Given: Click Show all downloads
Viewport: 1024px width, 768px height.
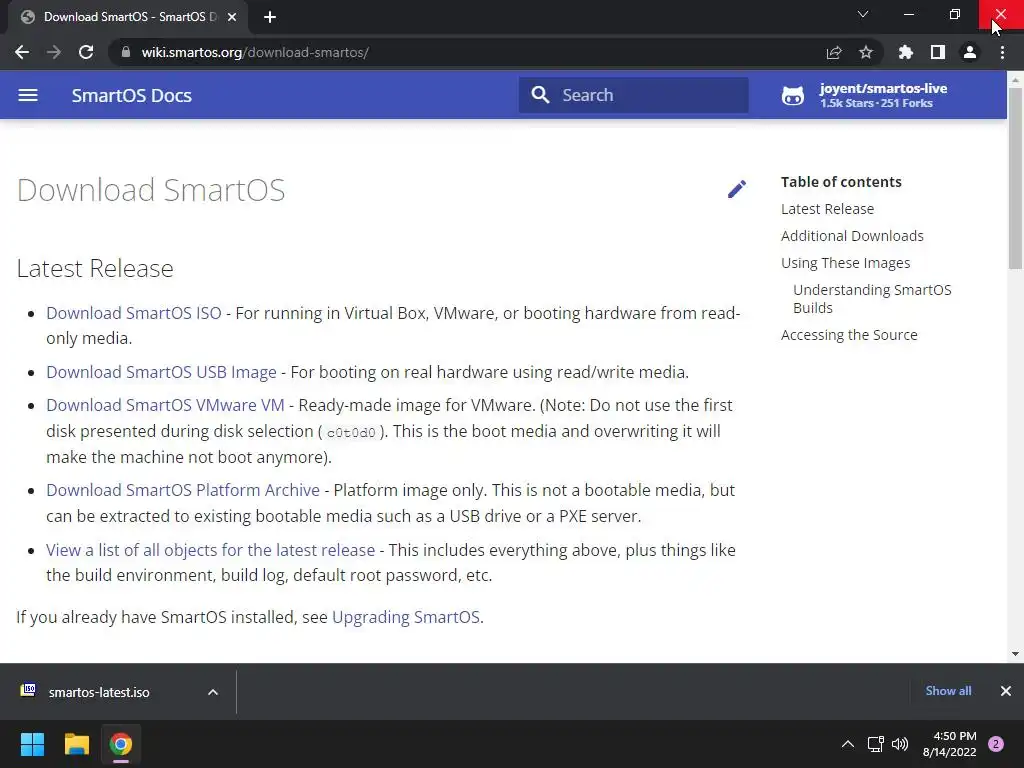Looking at the screenshot, I should click(948, 691).
